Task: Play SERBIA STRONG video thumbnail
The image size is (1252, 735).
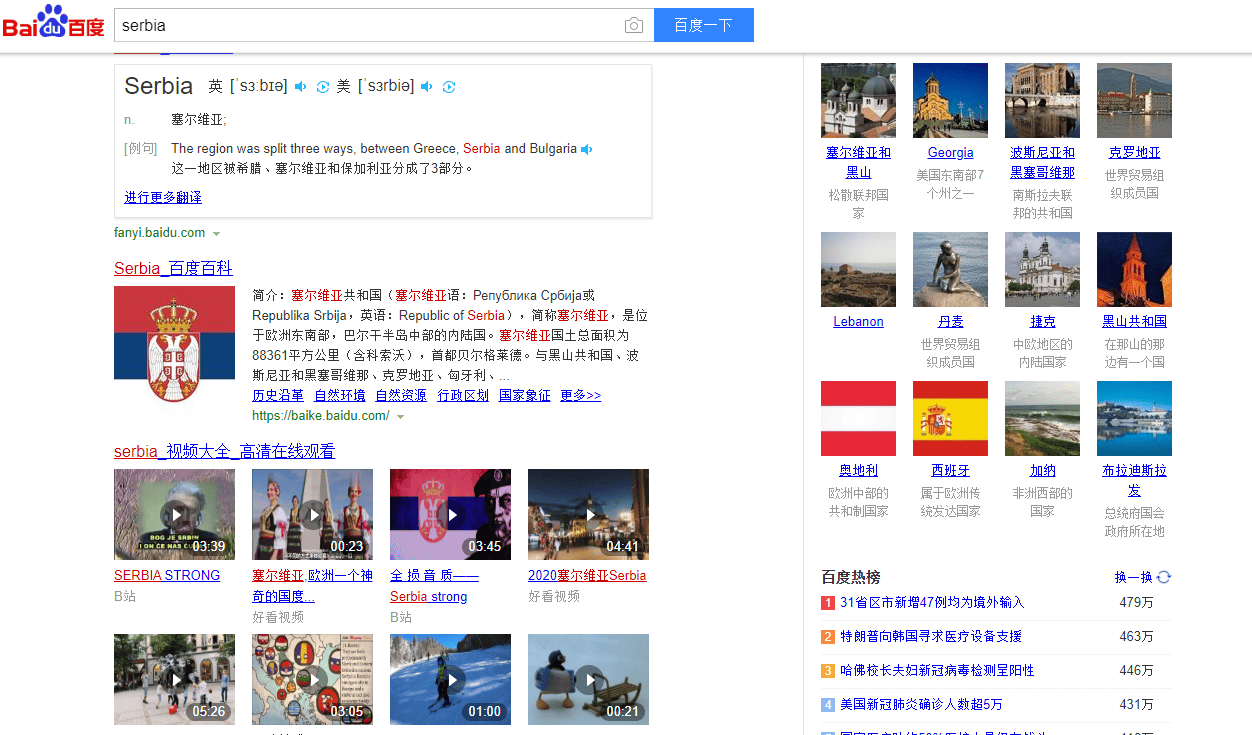Action: (174, 514)
